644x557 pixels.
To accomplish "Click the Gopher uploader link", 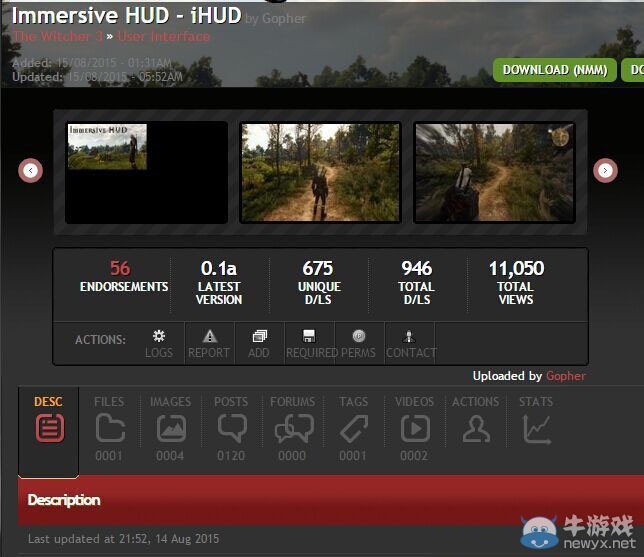I will coord(566,376).
